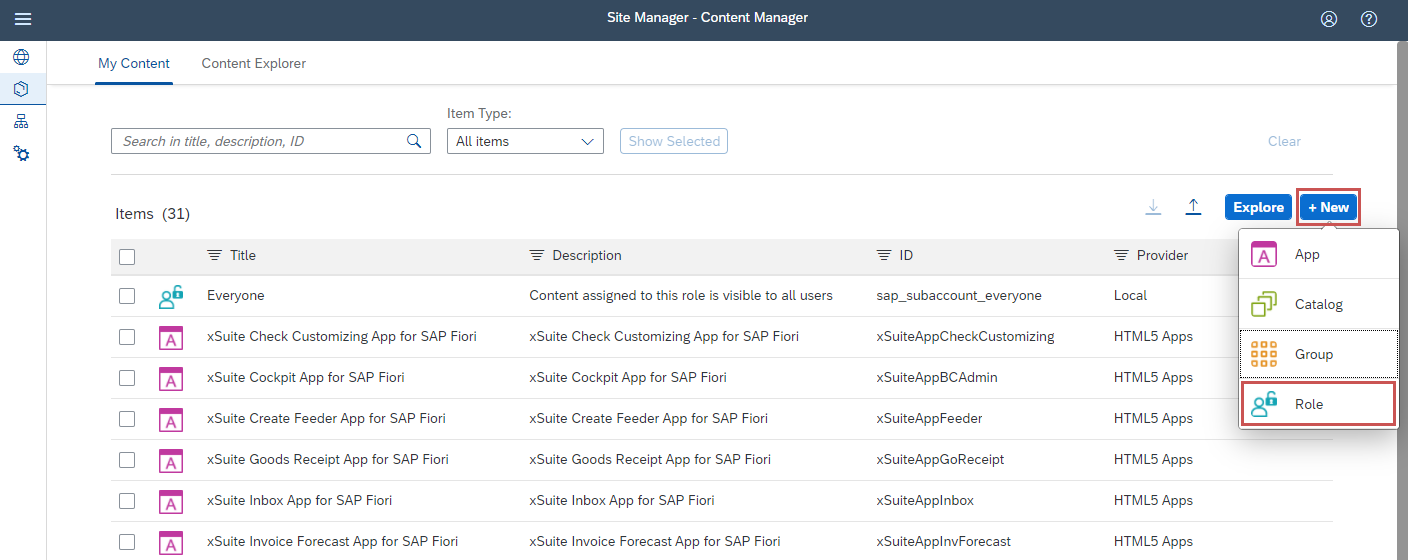Select xSuite Cockpit App row checkbox
Viewport: 1408px width, 560px height.
click(x=127, y=378)
